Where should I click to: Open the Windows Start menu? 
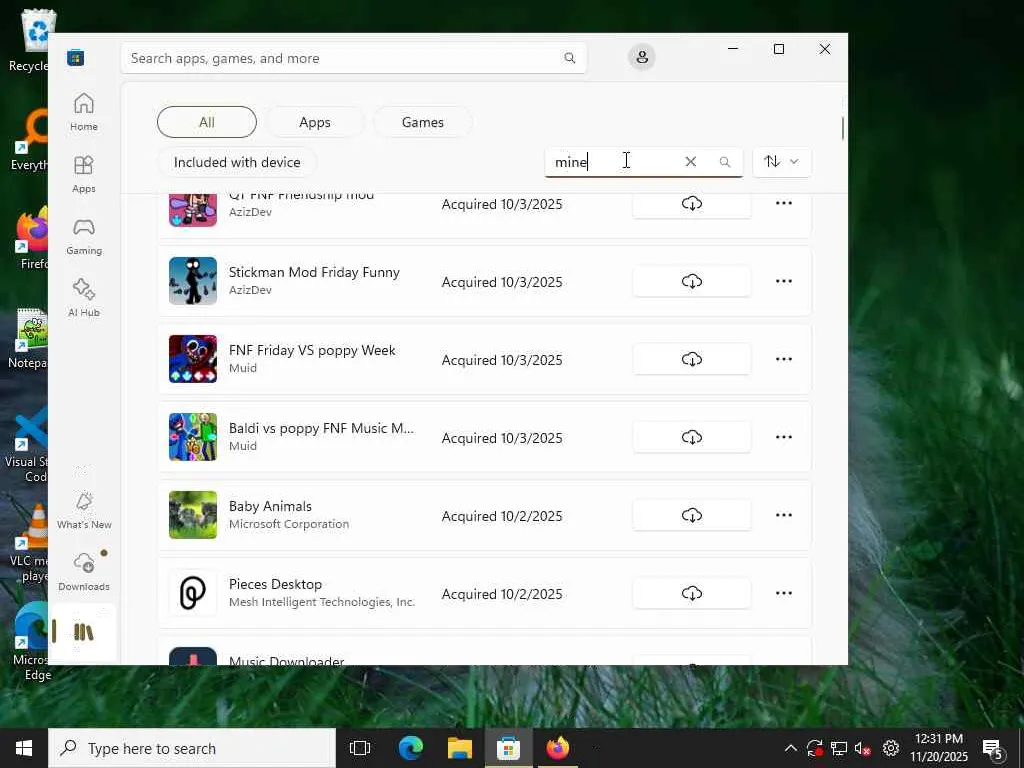coord(24,748)
